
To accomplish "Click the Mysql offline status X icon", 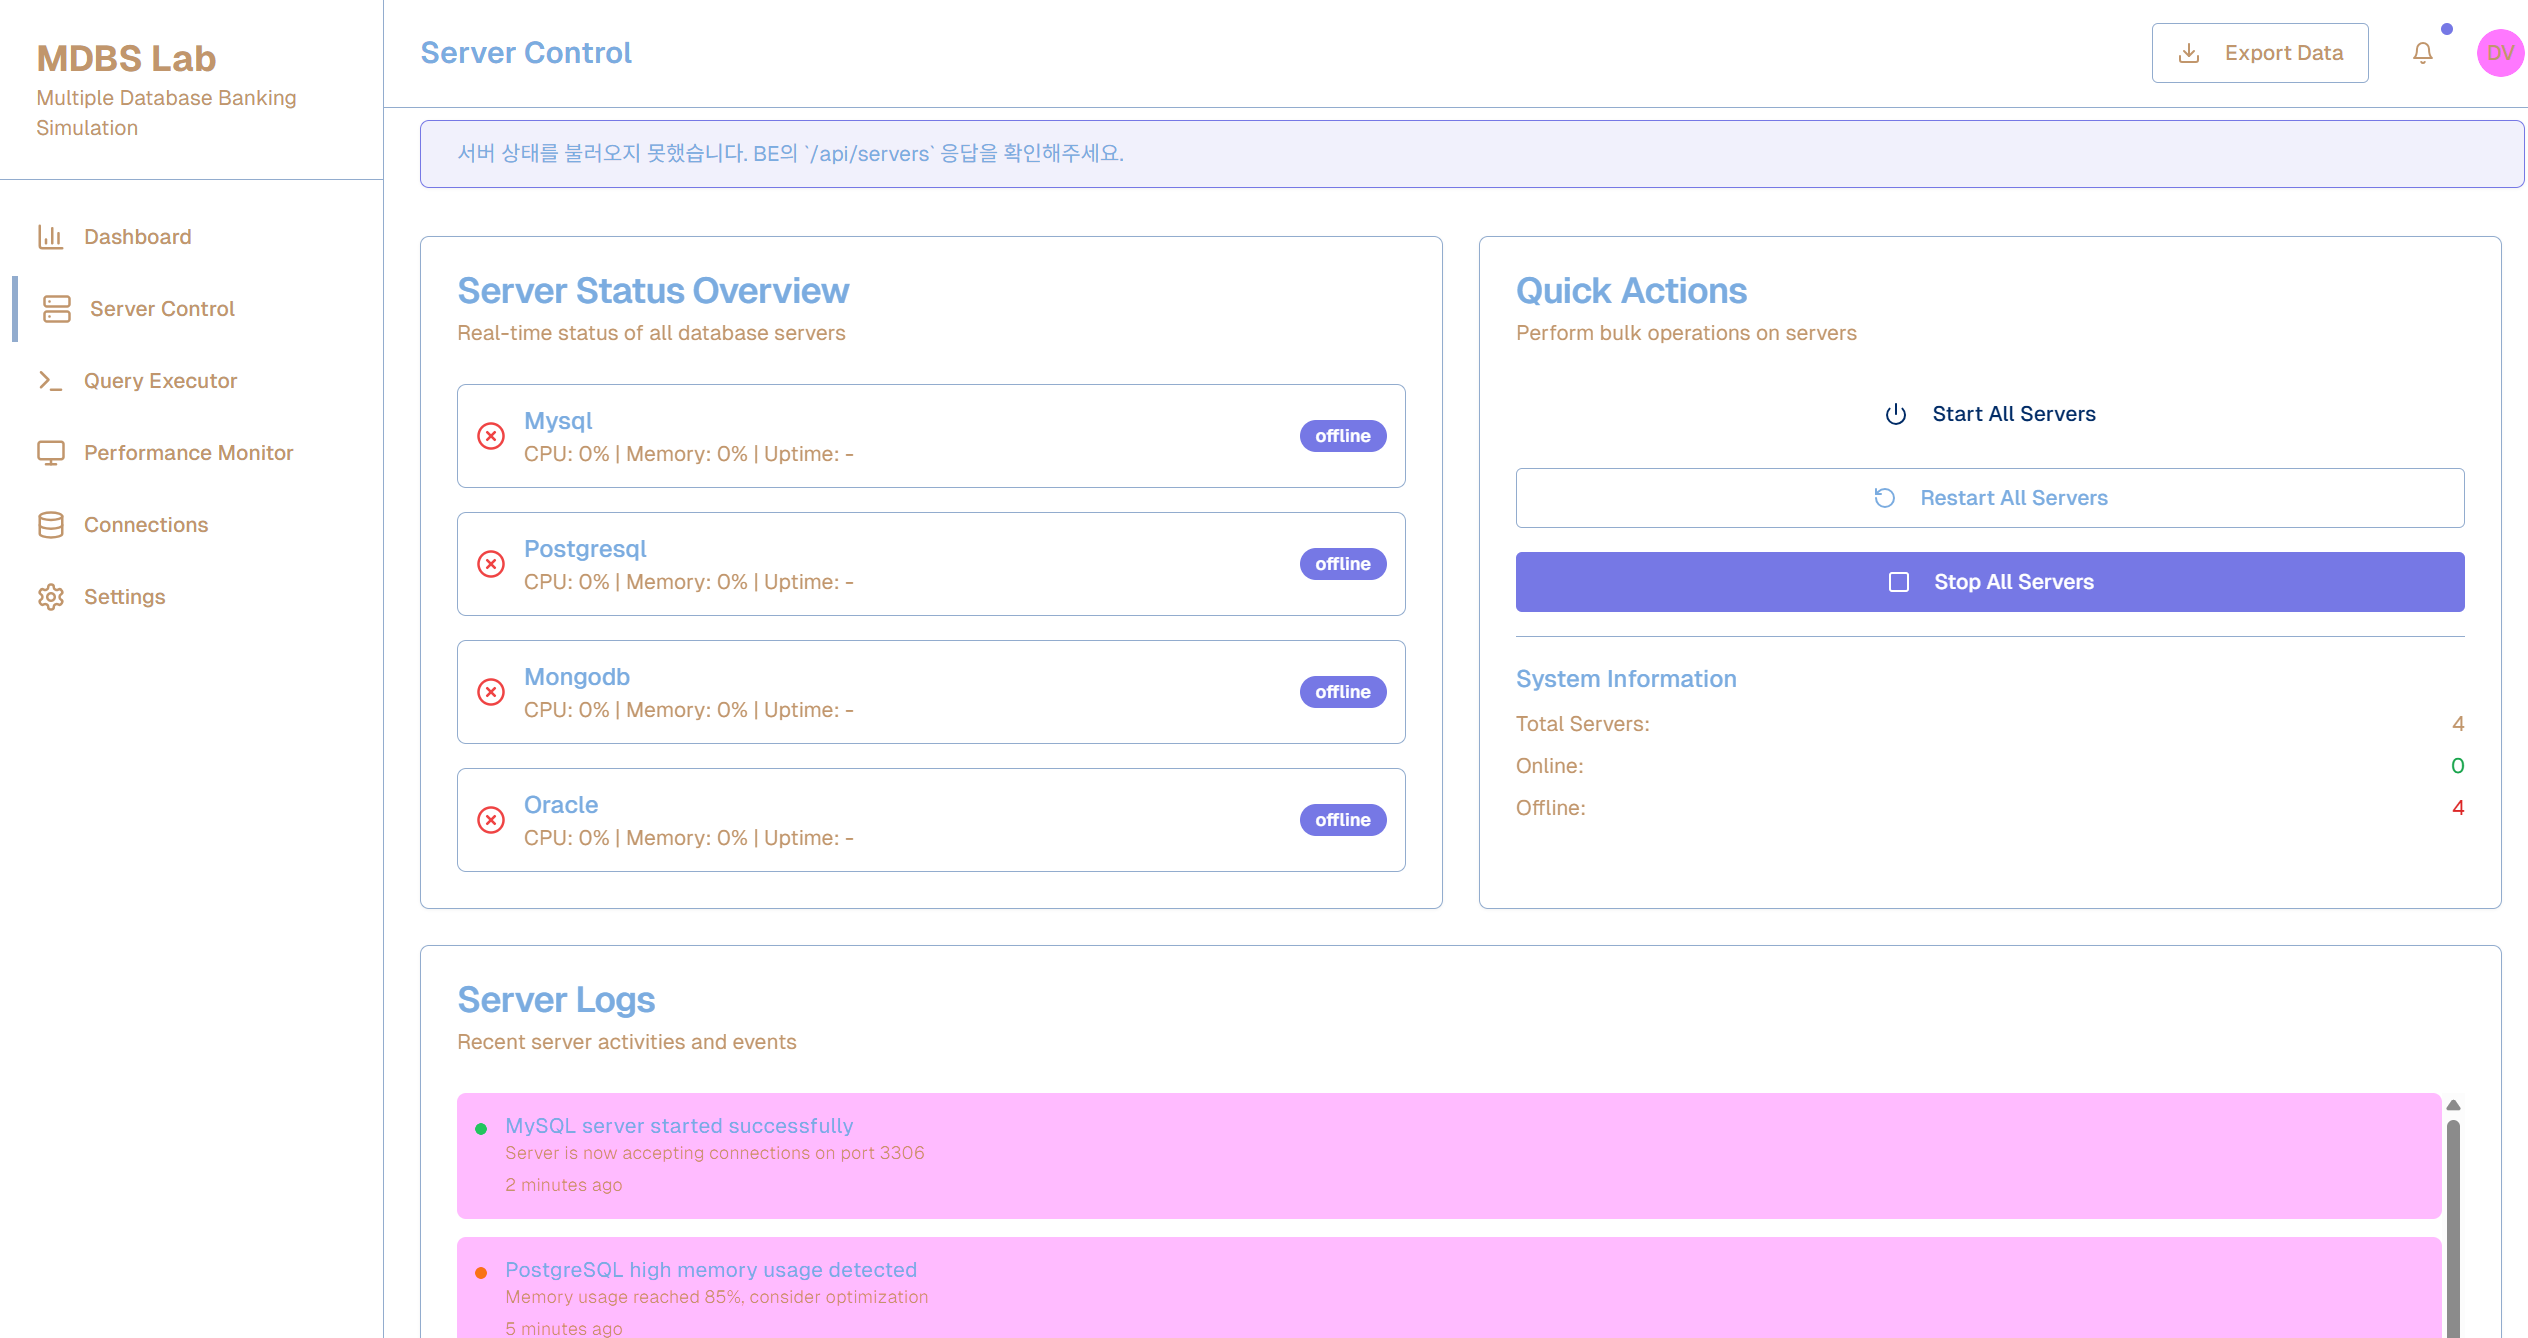I will tap(491, 436).
